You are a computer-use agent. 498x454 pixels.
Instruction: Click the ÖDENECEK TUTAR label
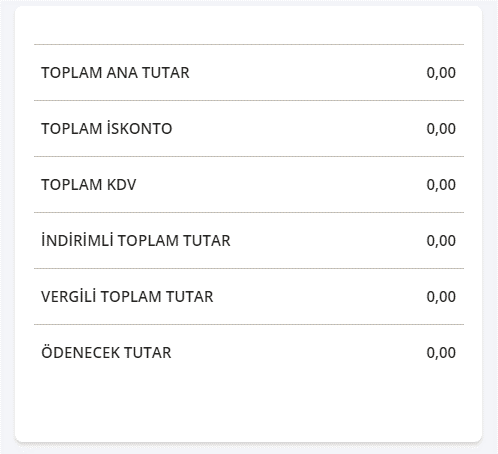coord(106,352)
